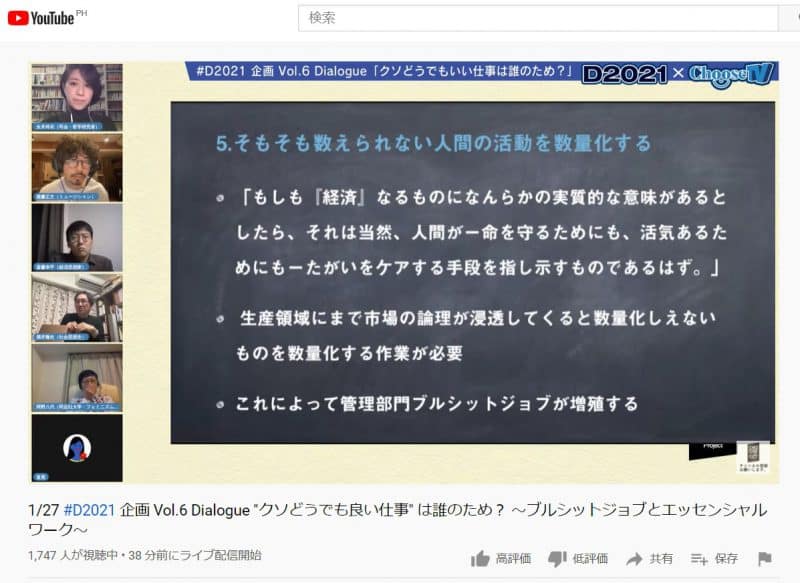Open the #D2021 hashtag link in the title
This screenshot has height=583, width=800.
(x=90, y=509)
